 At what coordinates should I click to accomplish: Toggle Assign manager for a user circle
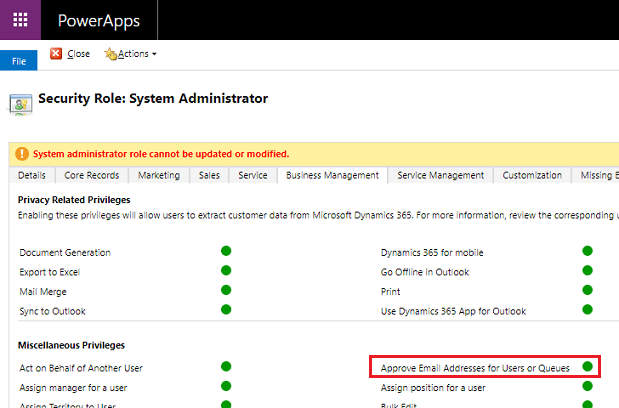(226, 386)
